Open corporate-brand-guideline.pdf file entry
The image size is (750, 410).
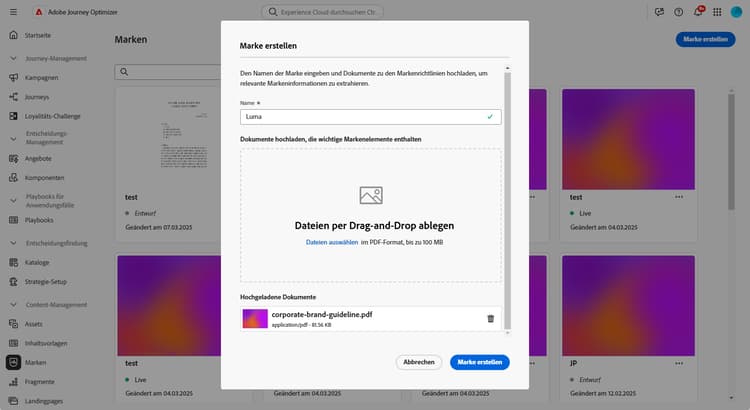pos(371,319)
